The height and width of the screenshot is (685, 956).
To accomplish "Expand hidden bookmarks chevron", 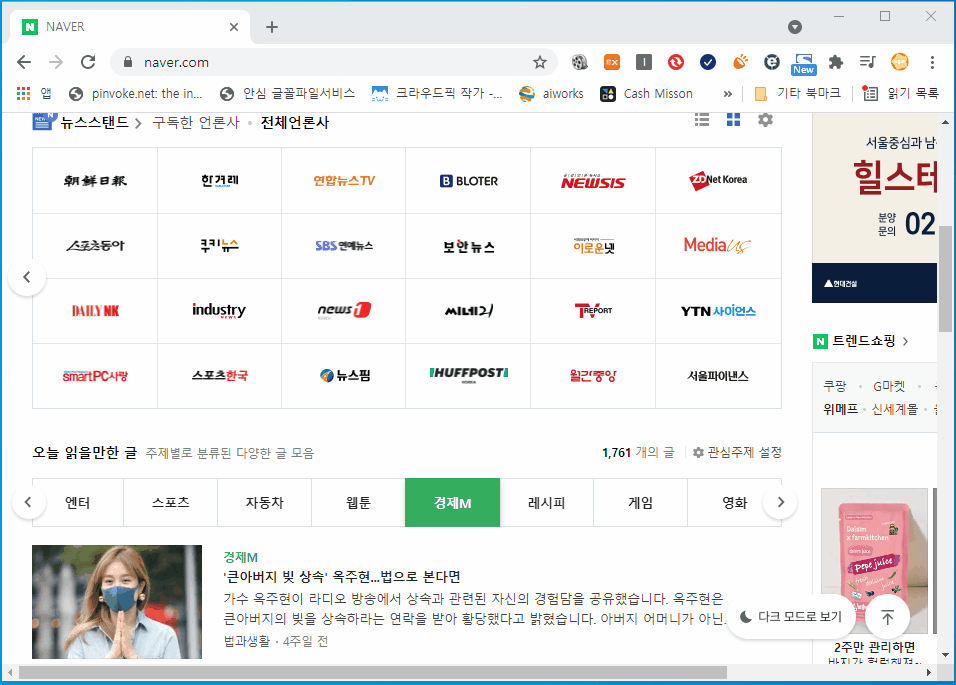I will click(727, 94).
